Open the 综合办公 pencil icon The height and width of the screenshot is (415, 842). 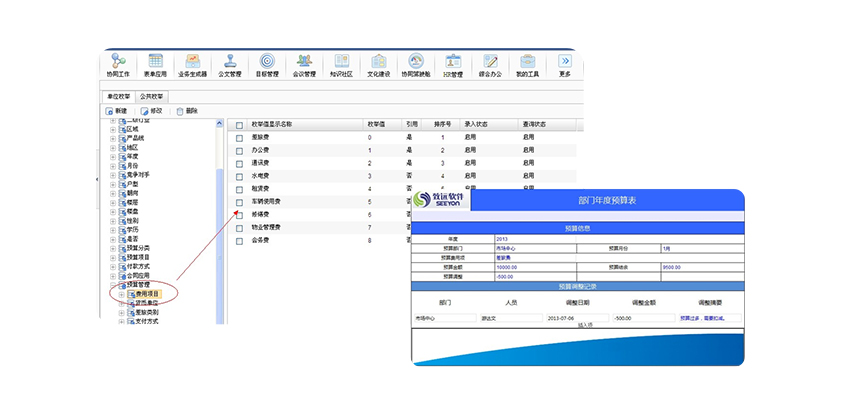tap(490, 61)
